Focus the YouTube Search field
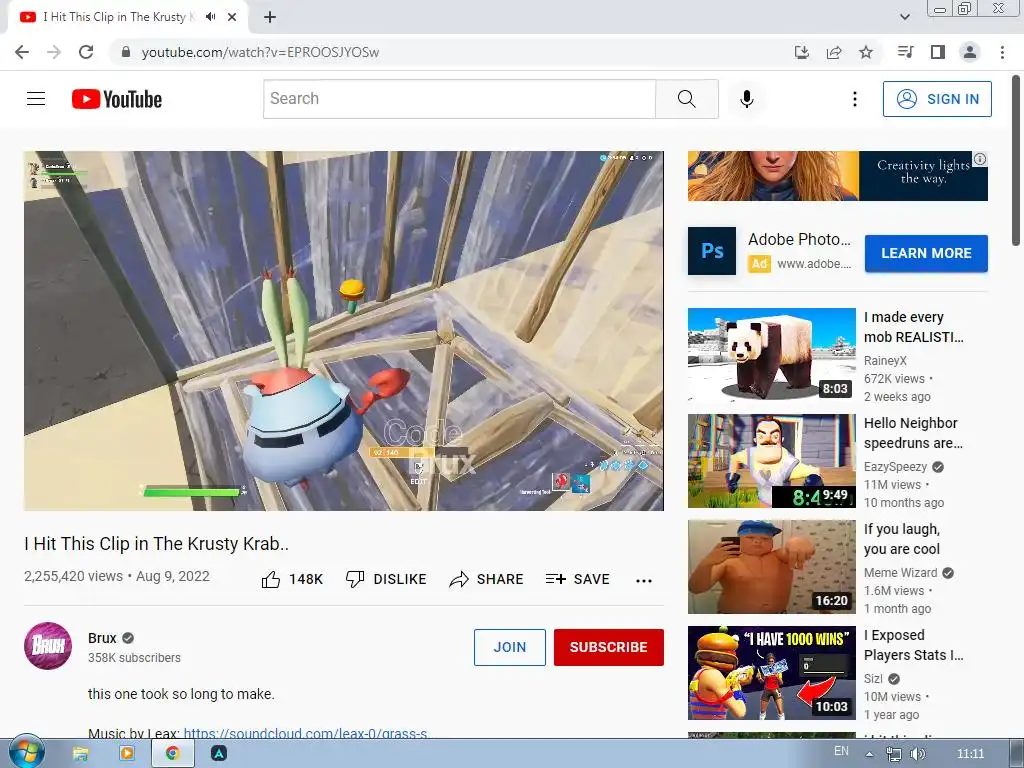 click(x=459, y=99)
